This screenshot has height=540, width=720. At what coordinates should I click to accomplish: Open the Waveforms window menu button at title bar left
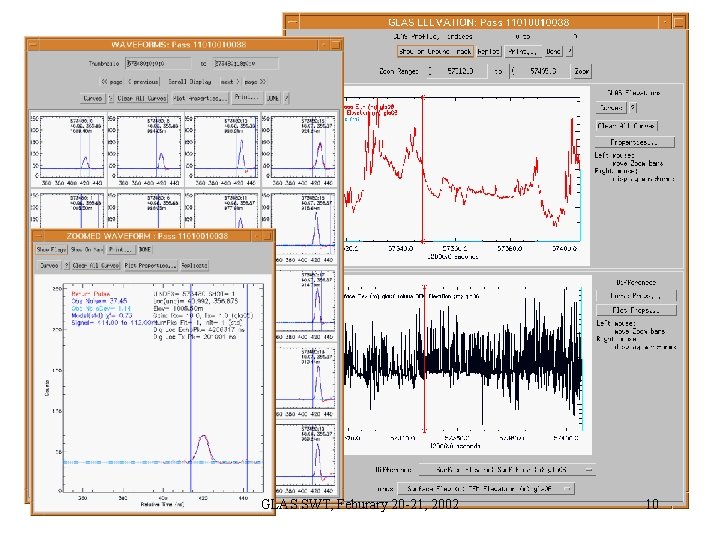[33, 45]
